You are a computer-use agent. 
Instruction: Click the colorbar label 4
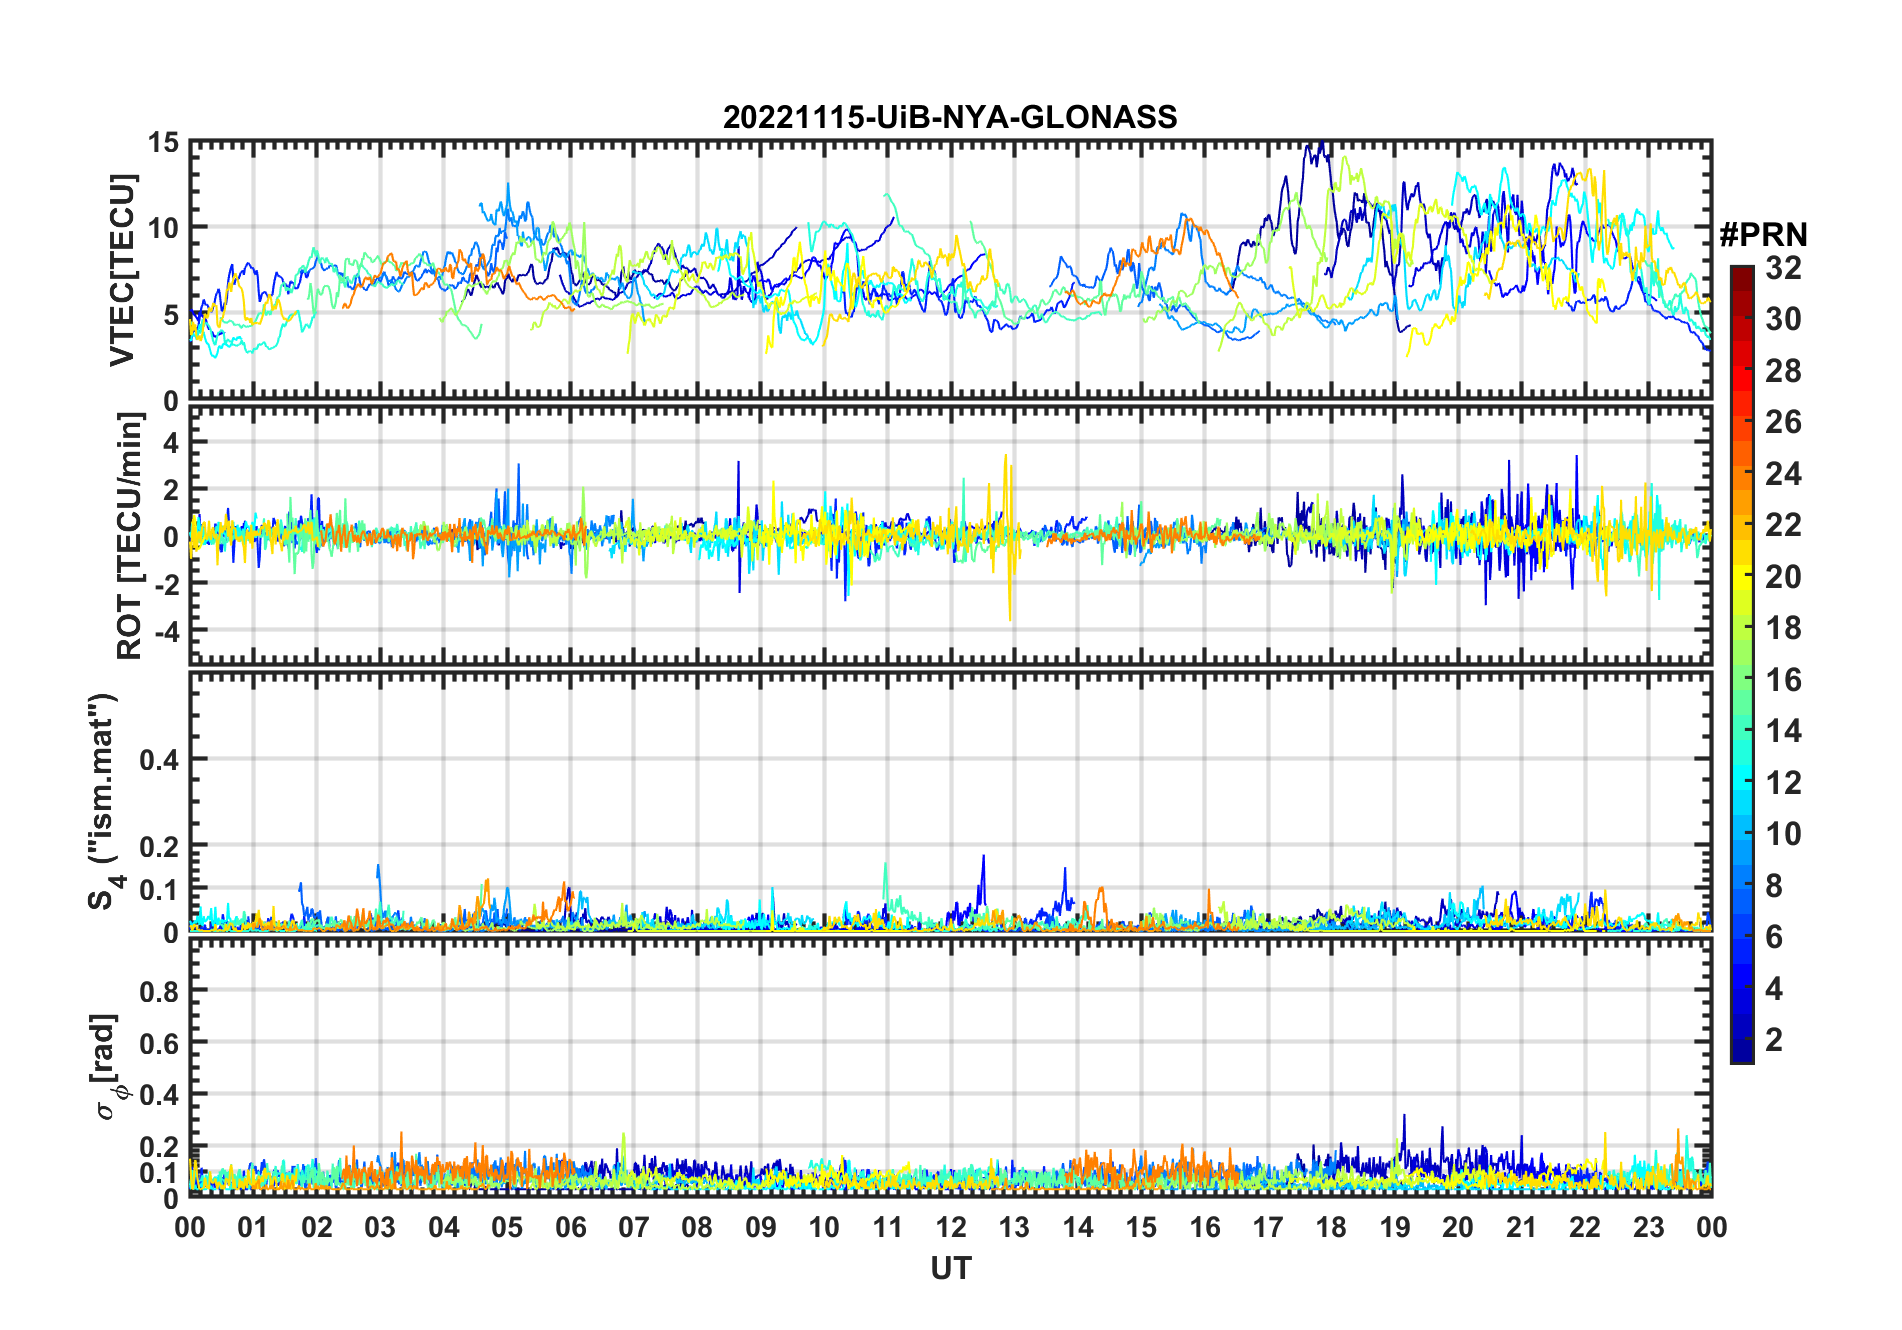coord(1774,989)
